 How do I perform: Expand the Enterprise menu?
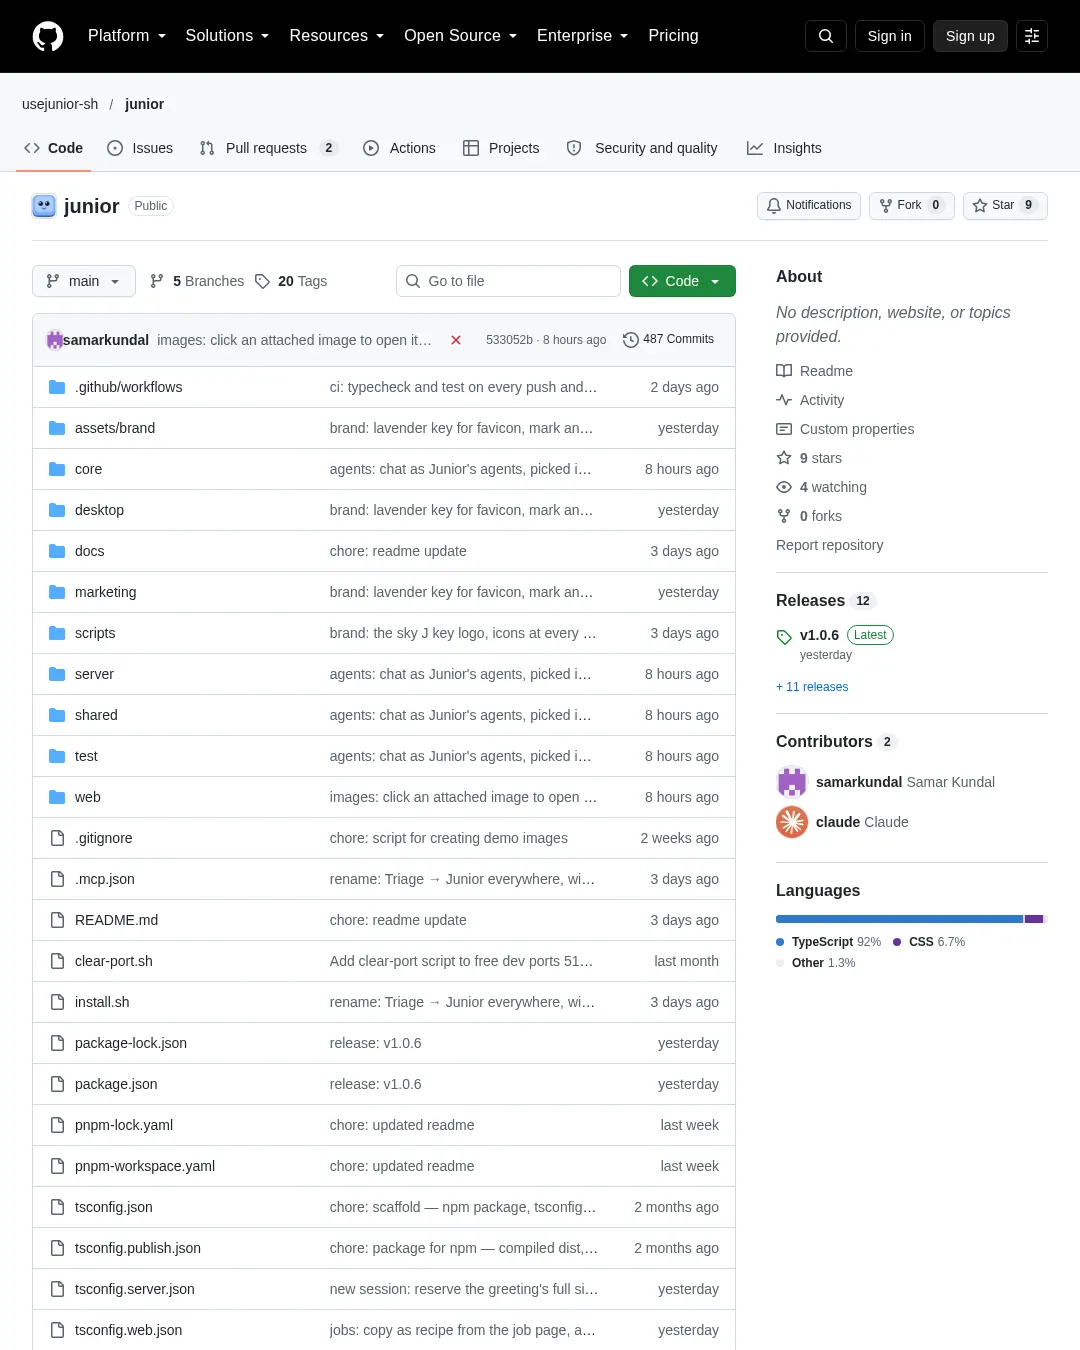[582, 36]
